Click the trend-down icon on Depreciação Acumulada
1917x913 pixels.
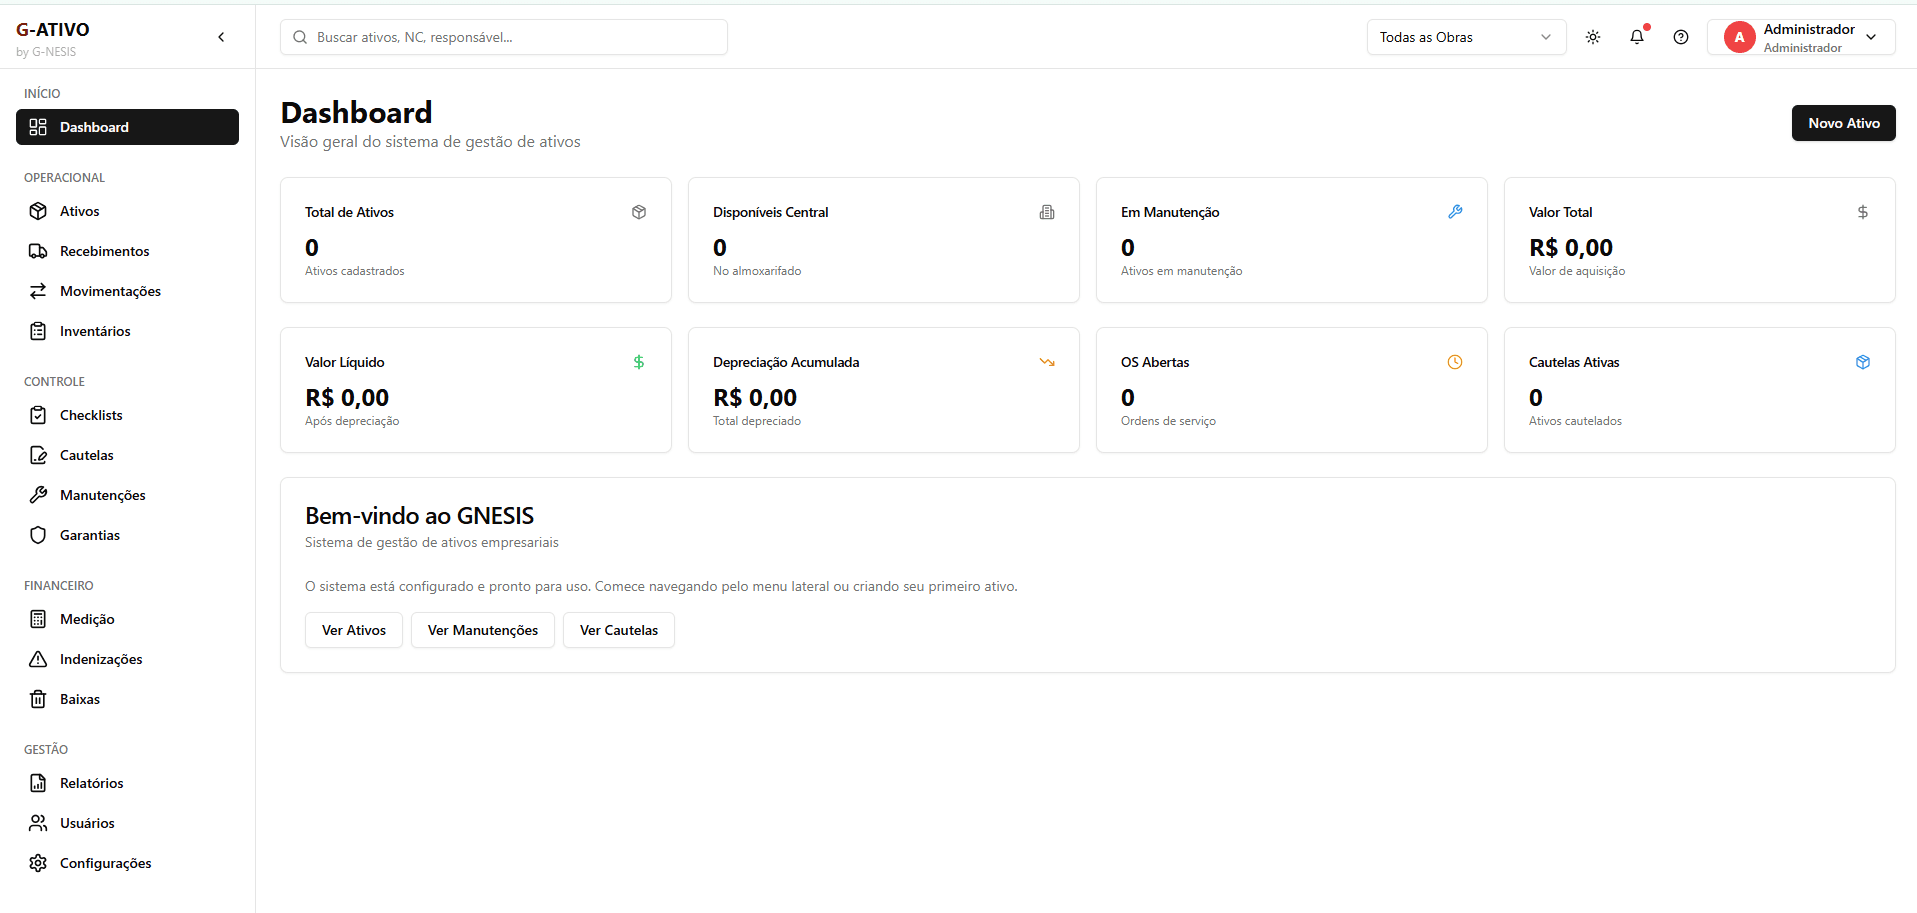click(1047, 362)
